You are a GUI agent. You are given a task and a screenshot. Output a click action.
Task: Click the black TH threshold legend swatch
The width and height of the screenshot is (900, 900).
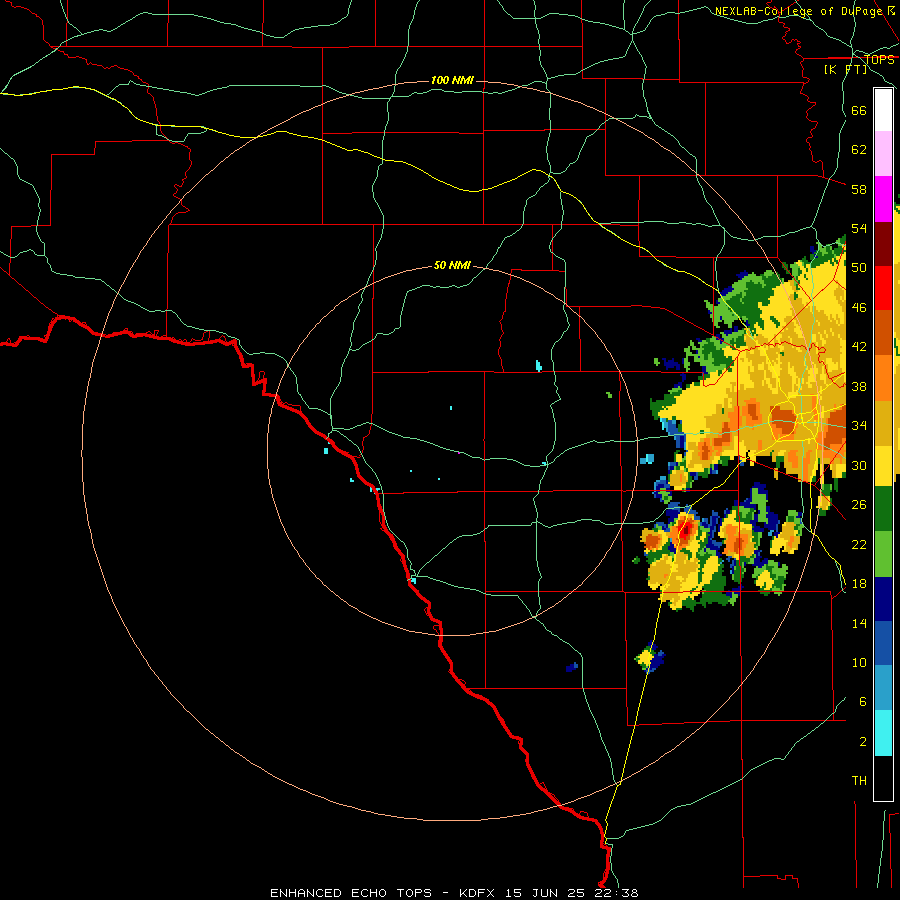[883, 778]
